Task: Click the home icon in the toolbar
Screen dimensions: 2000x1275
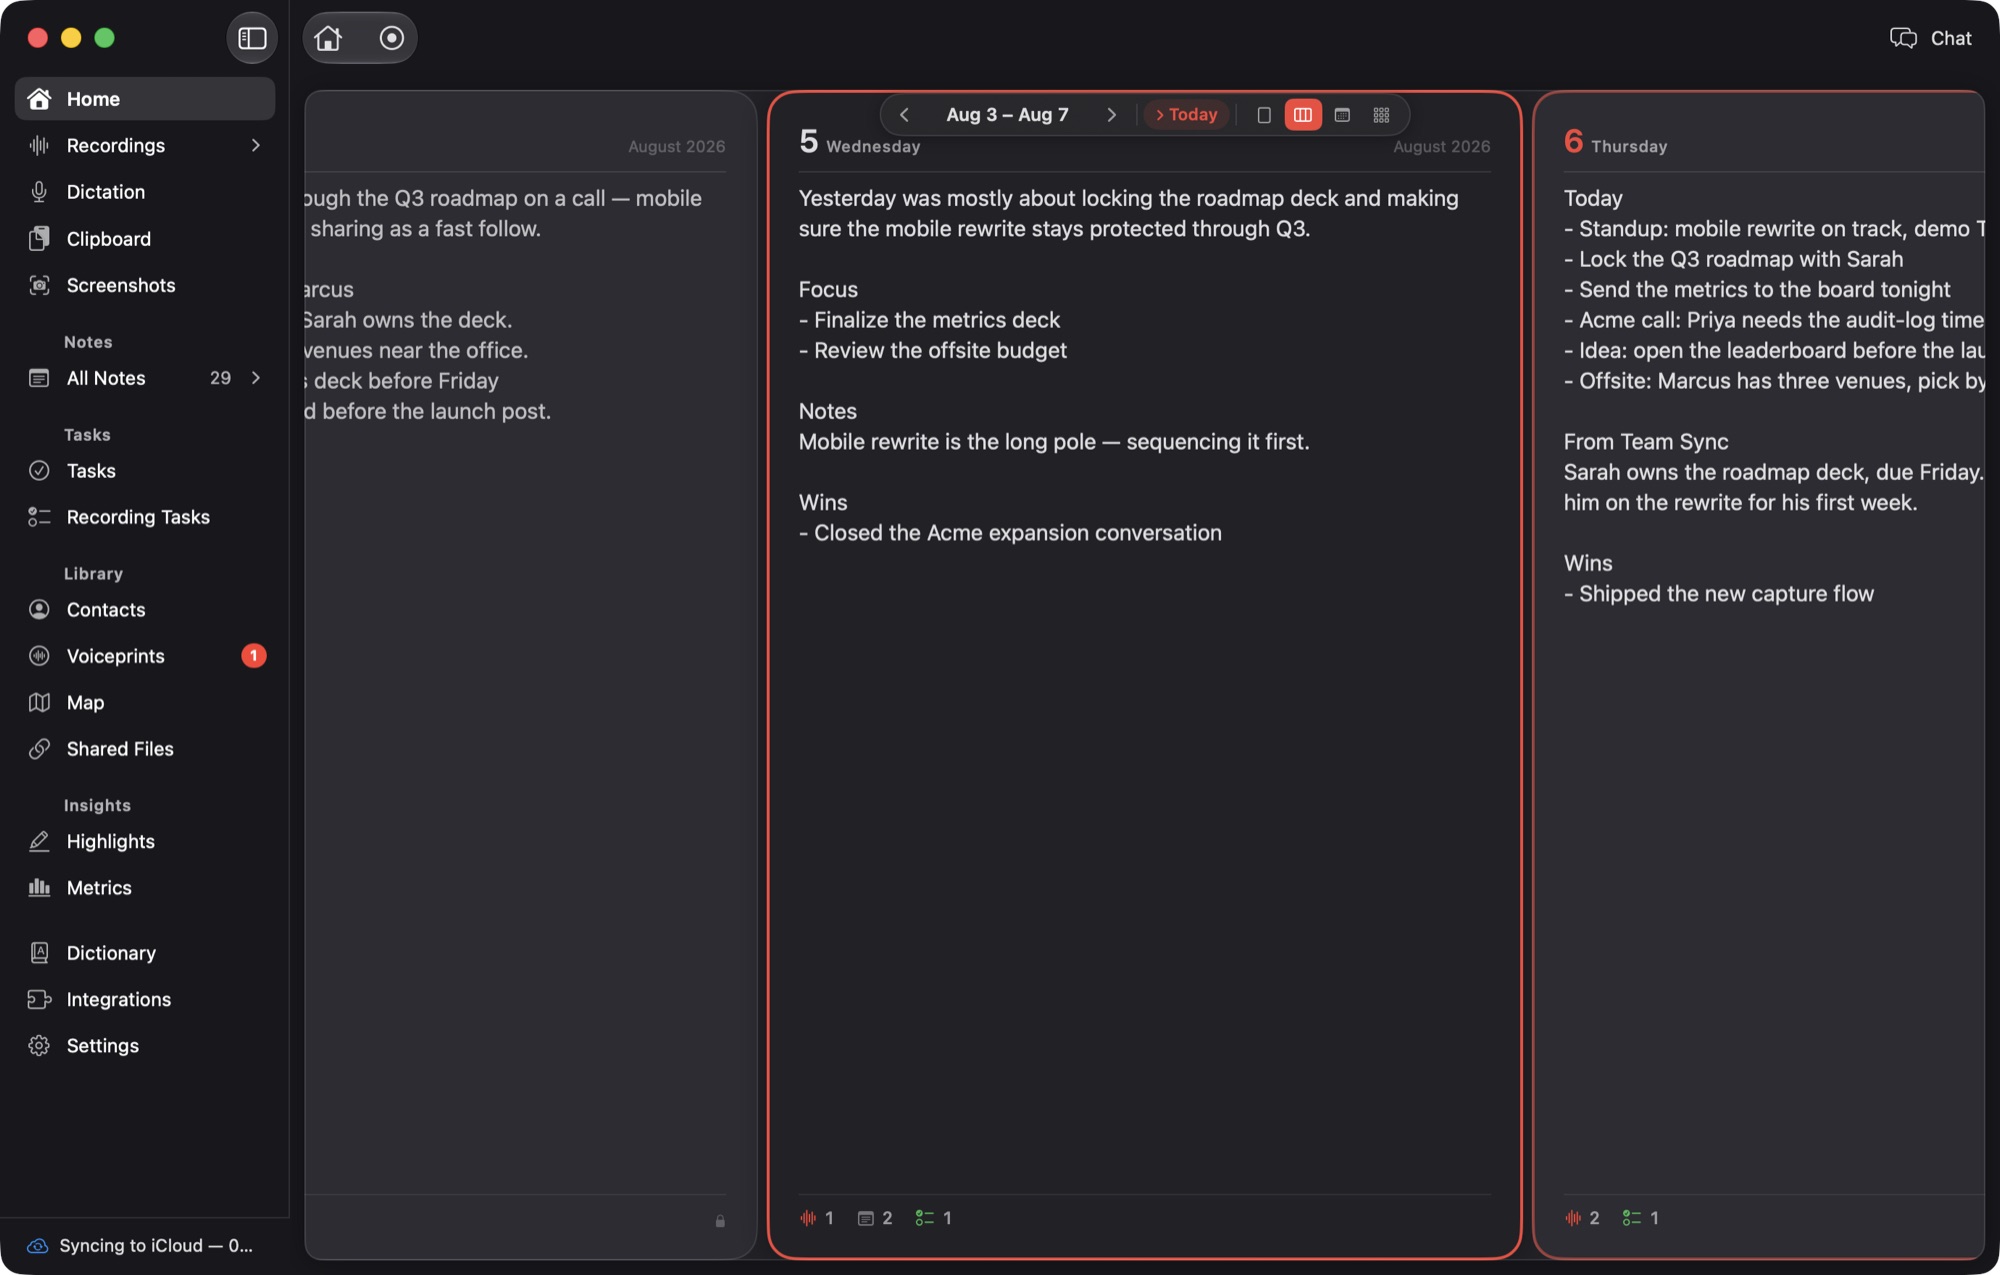Action: tap(328, 38)
